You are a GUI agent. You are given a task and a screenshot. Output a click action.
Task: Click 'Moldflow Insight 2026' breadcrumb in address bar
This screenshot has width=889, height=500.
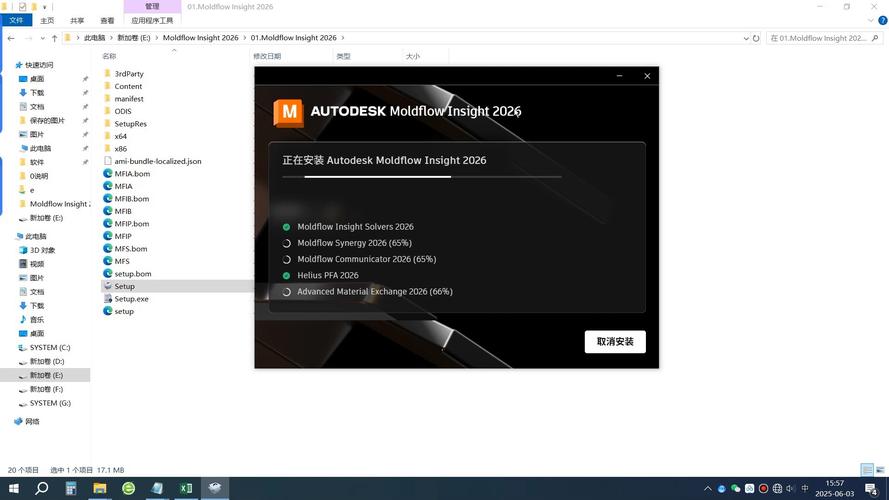200,38
